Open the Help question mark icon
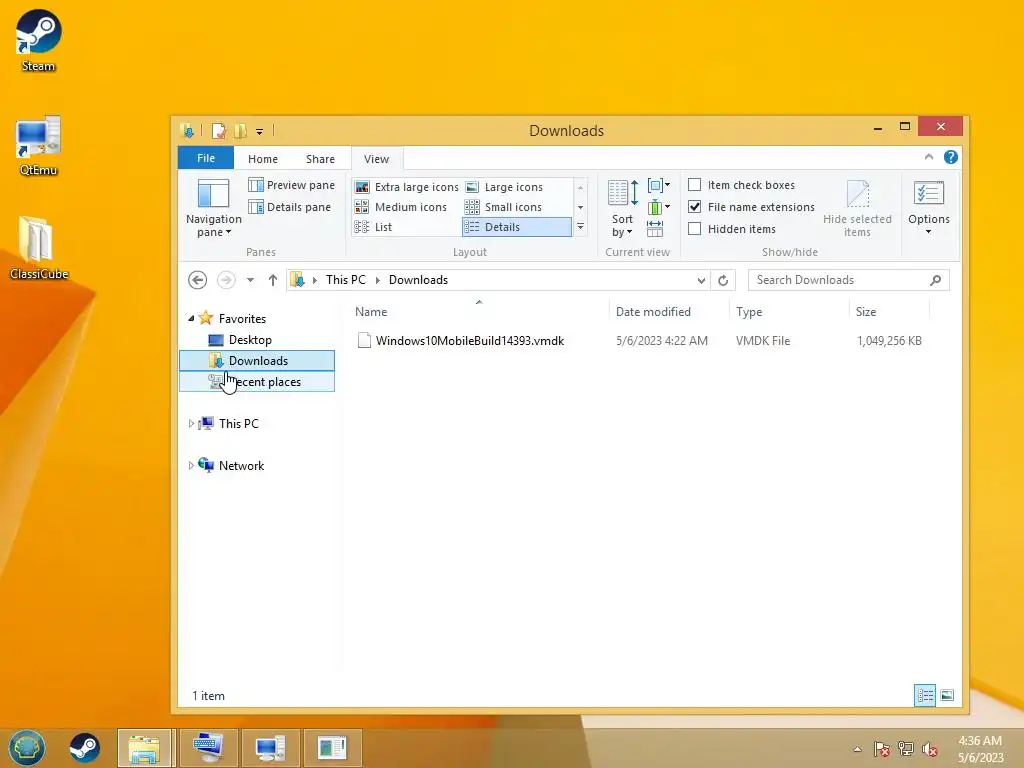 pyautogui.click(x=951, y=157)
